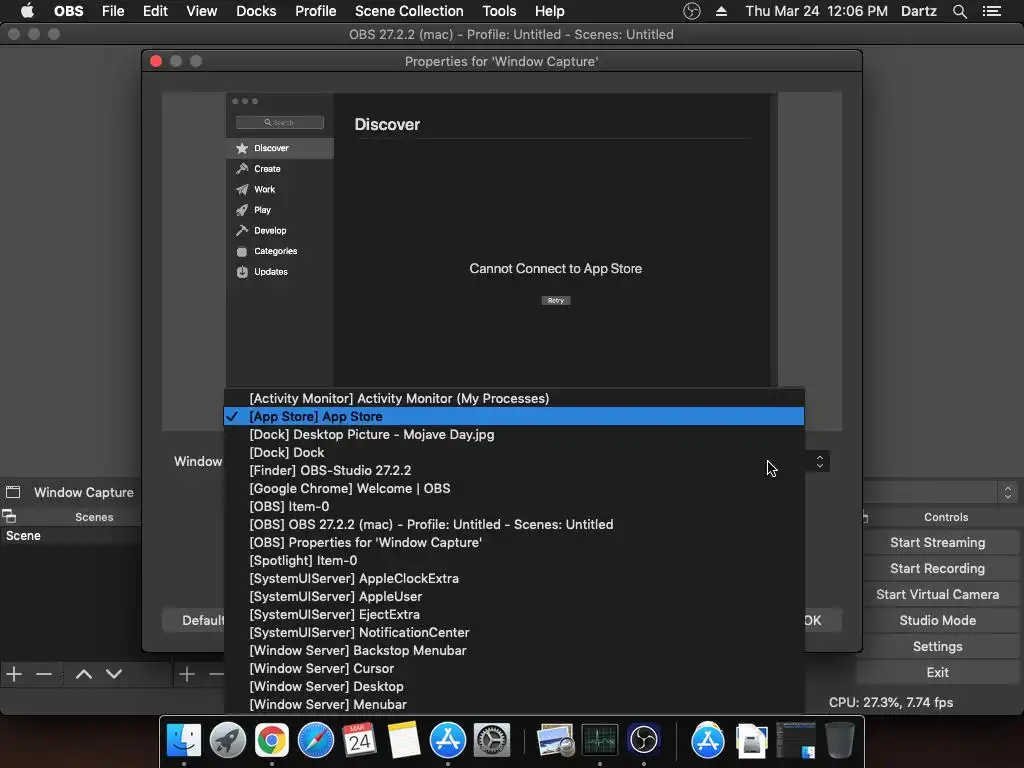The width and height of the screenshot is (1024, 768).
Task: Choose Desktop Picture - Mojave Day.jpg option
Action: (x=514, y=434)
